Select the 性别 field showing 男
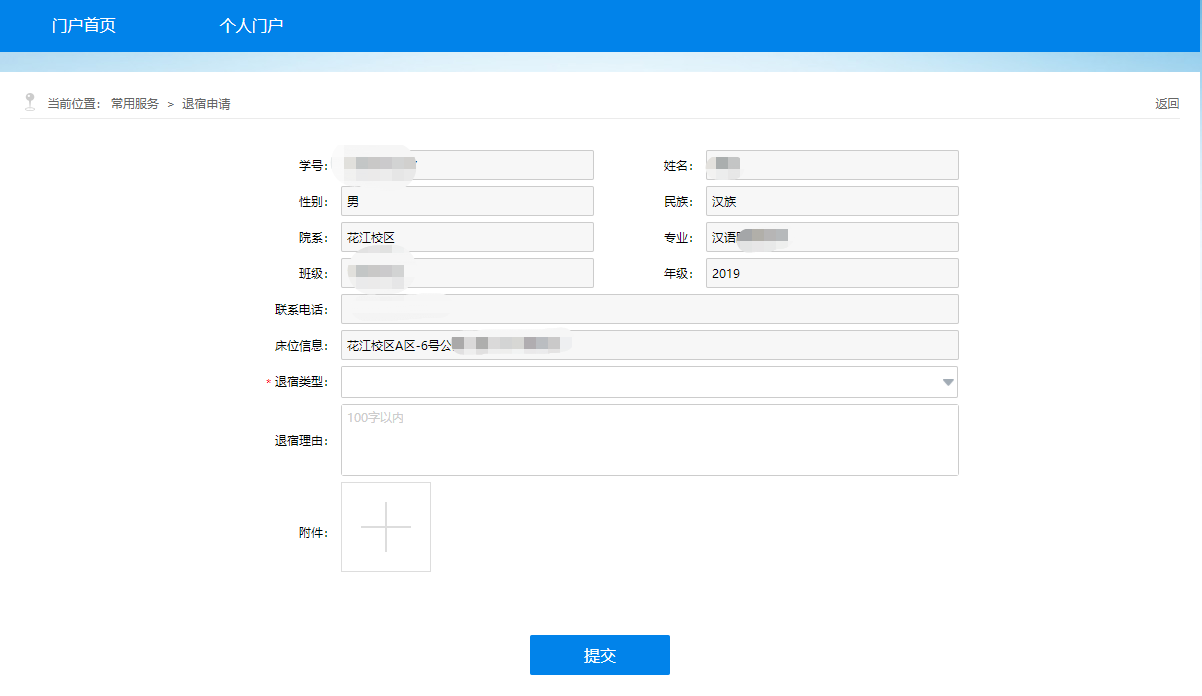The width and height of the screenshot is (1202, 696). (x=467, y=201)
